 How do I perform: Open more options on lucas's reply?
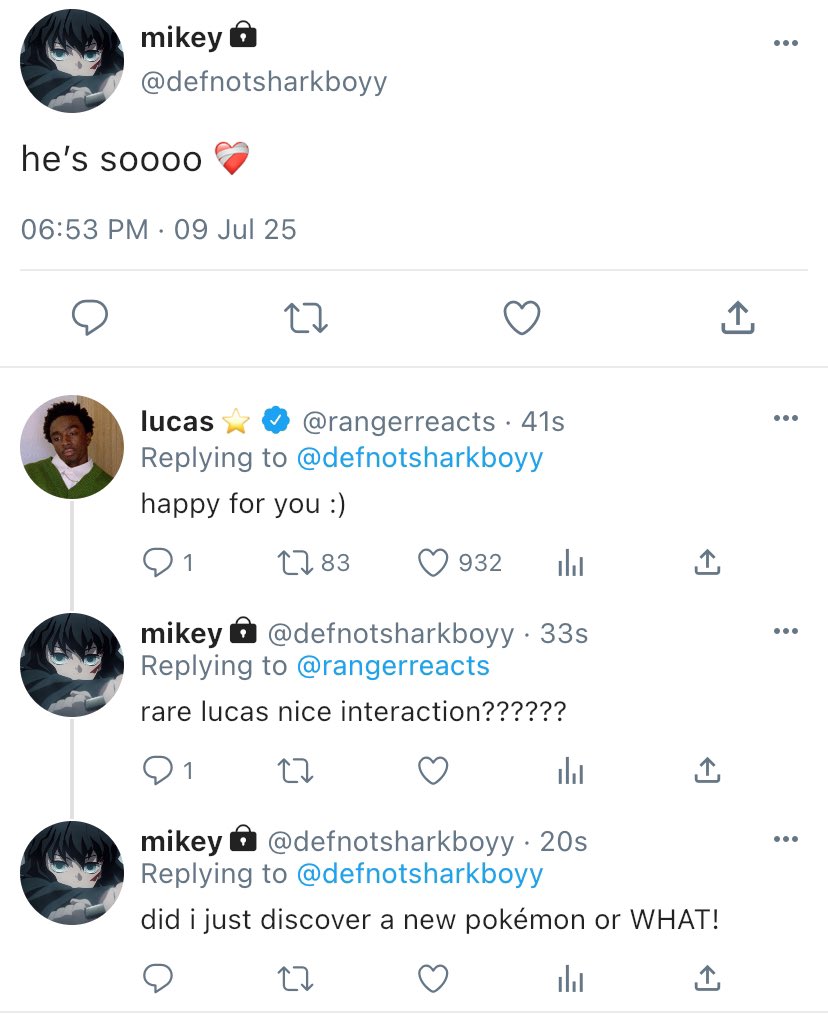786,418
